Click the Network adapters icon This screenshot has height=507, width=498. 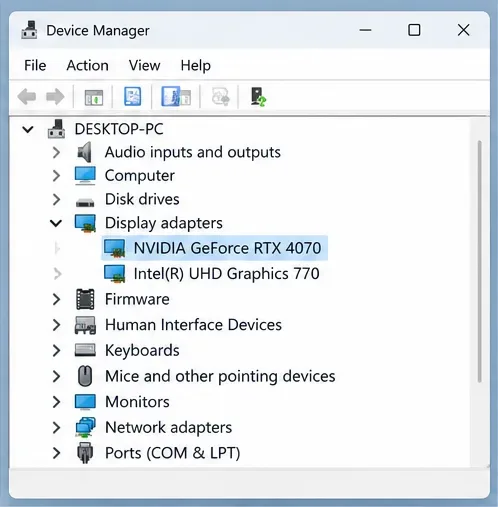pos(85,427)
